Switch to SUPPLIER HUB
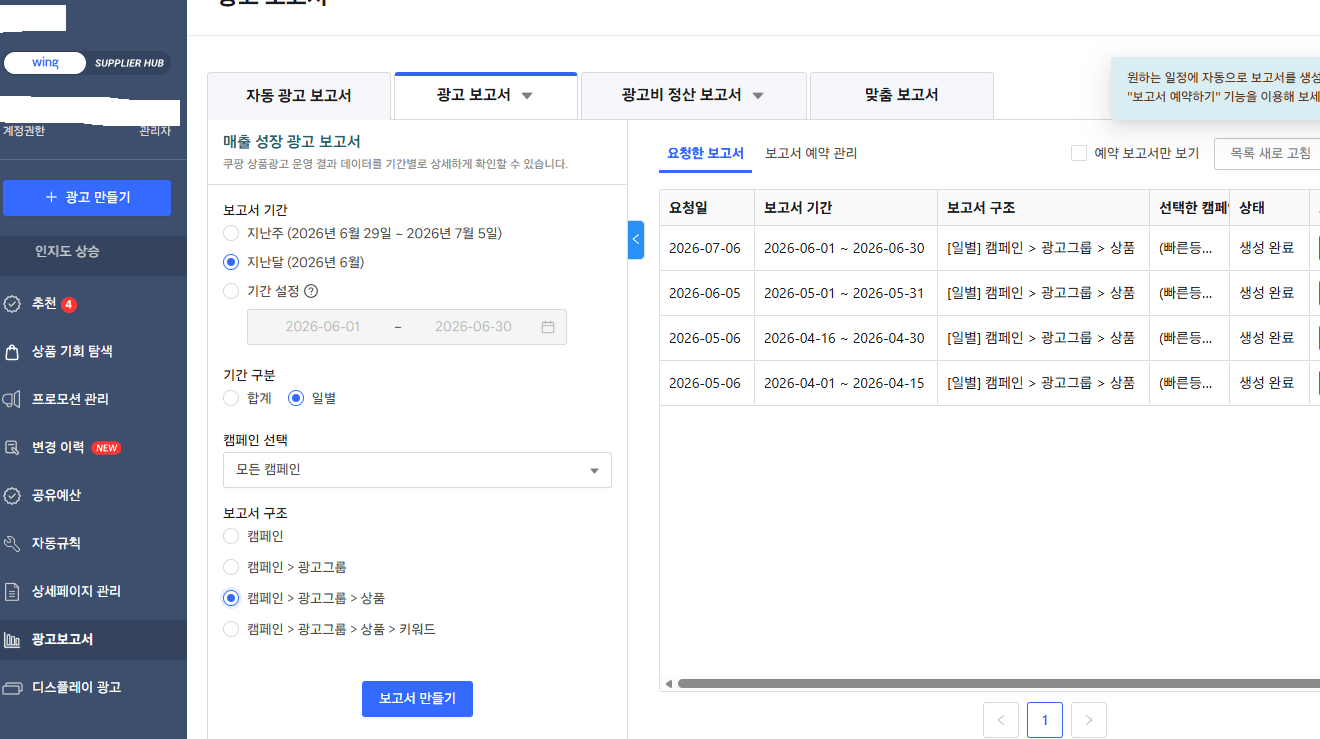Viewport: 1320px width, 739px height. coord(129,63)
